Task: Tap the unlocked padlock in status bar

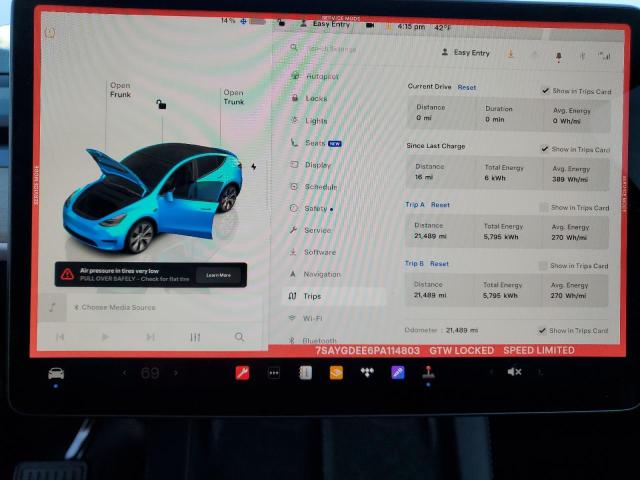Action: point(281,22)
